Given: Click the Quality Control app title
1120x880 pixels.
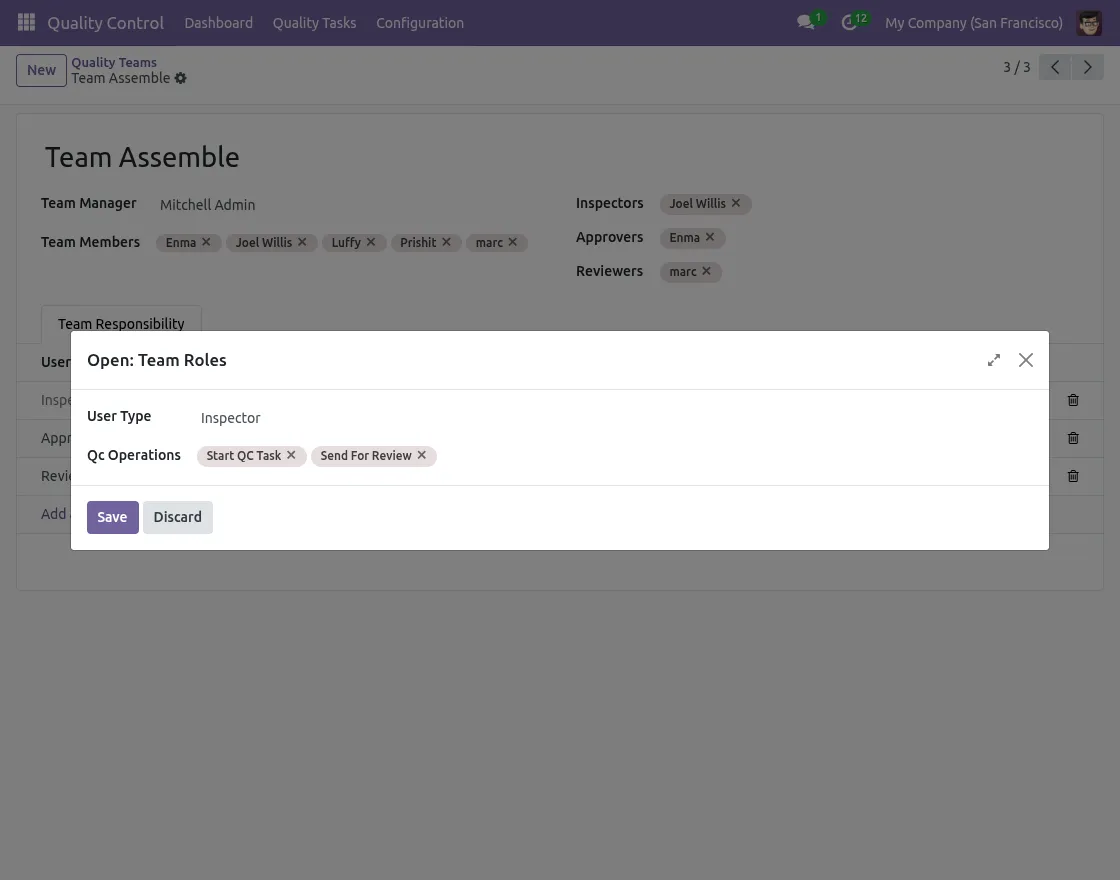Looking at the screenshot, I should coord(106,23).
